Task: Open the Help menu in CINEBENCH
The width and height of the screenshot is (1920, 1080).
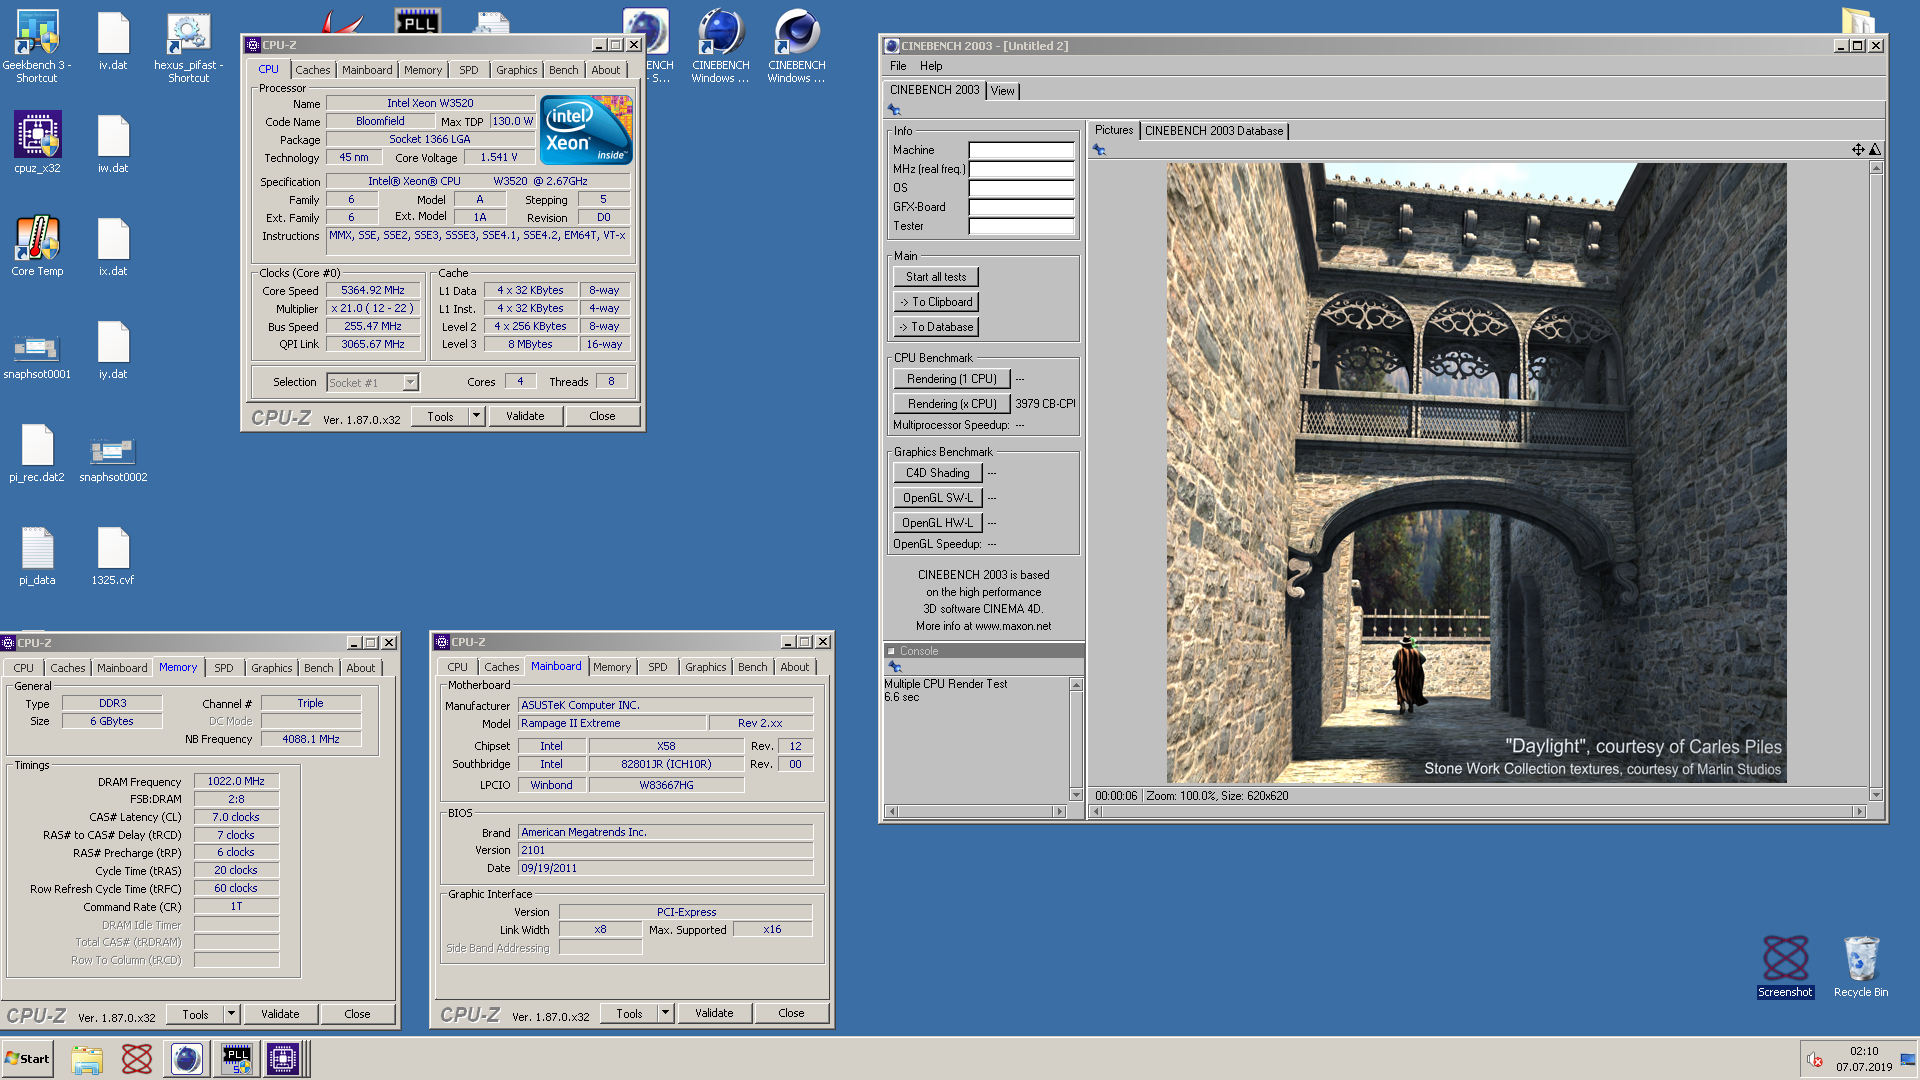Action: [x=931, y=66]
